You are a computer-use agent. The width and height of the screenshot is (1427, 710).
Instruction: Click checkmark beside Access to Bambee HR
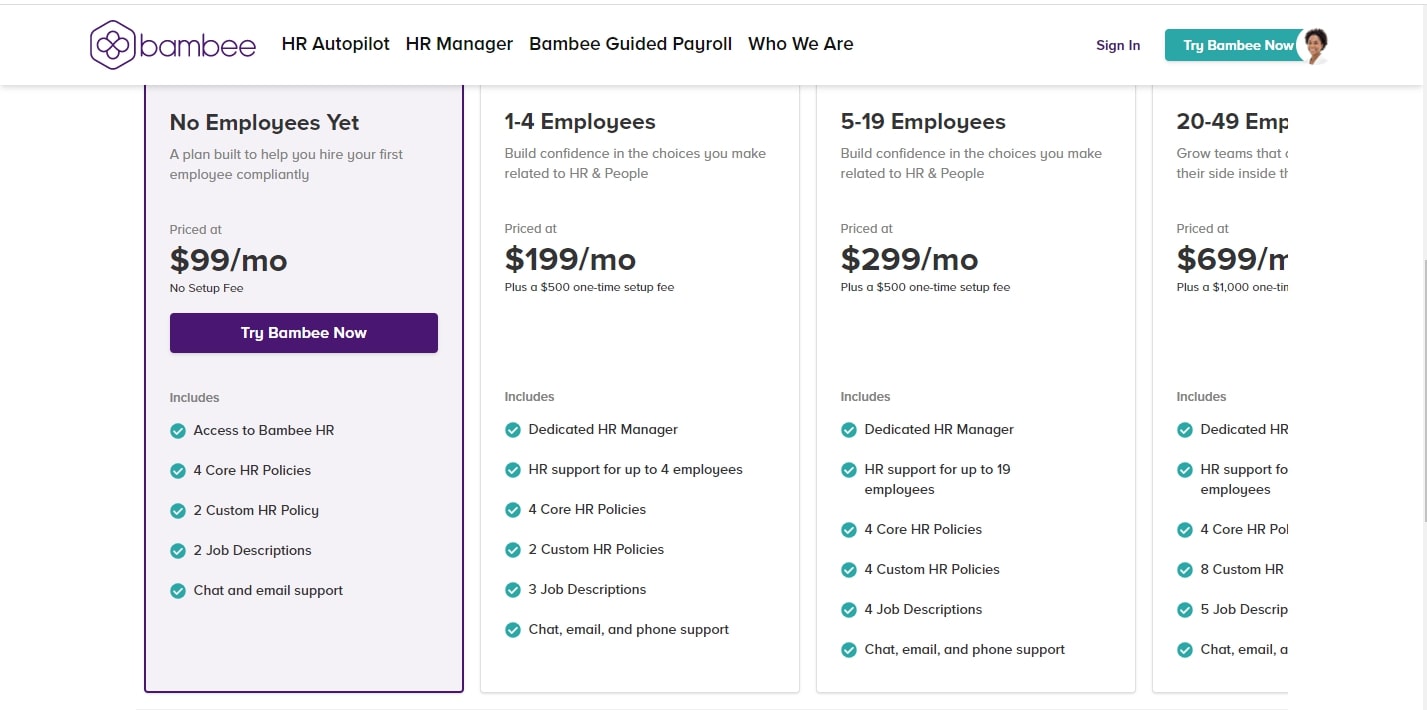(179, 430)
